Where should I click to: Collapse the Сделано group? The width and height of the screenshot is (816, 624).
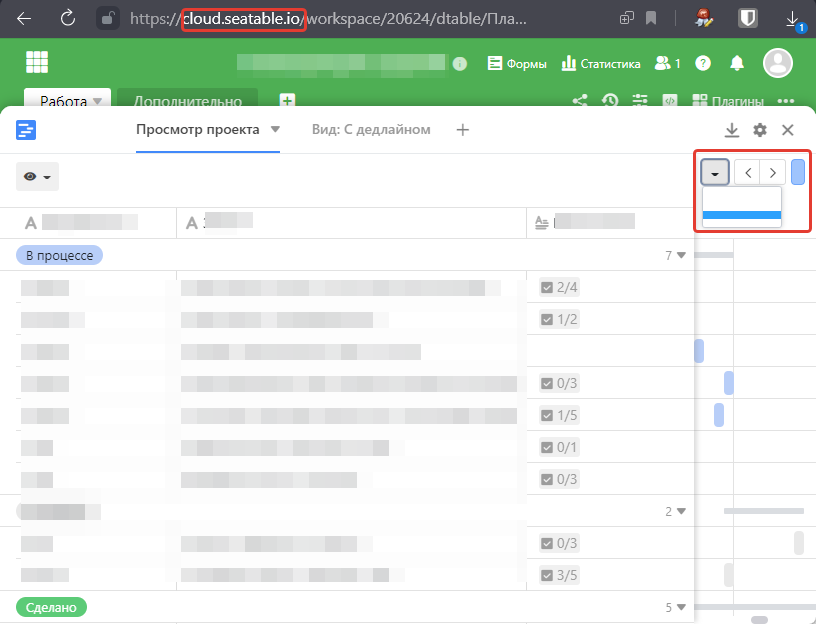click(x=681, y=607)
